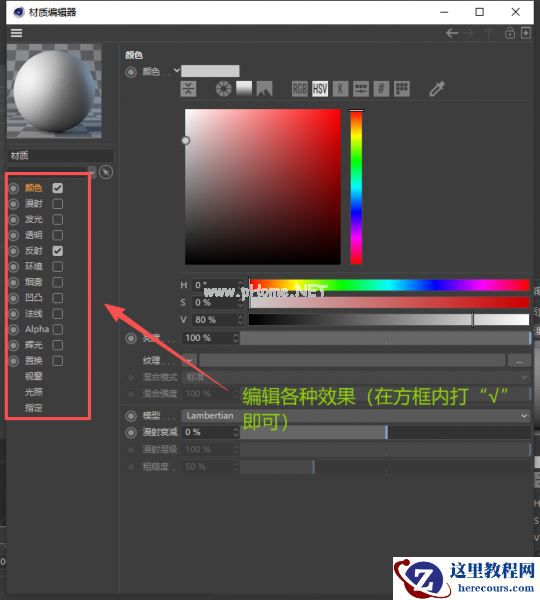
Task: Click the new editor window plus icon
Action: 526,33
